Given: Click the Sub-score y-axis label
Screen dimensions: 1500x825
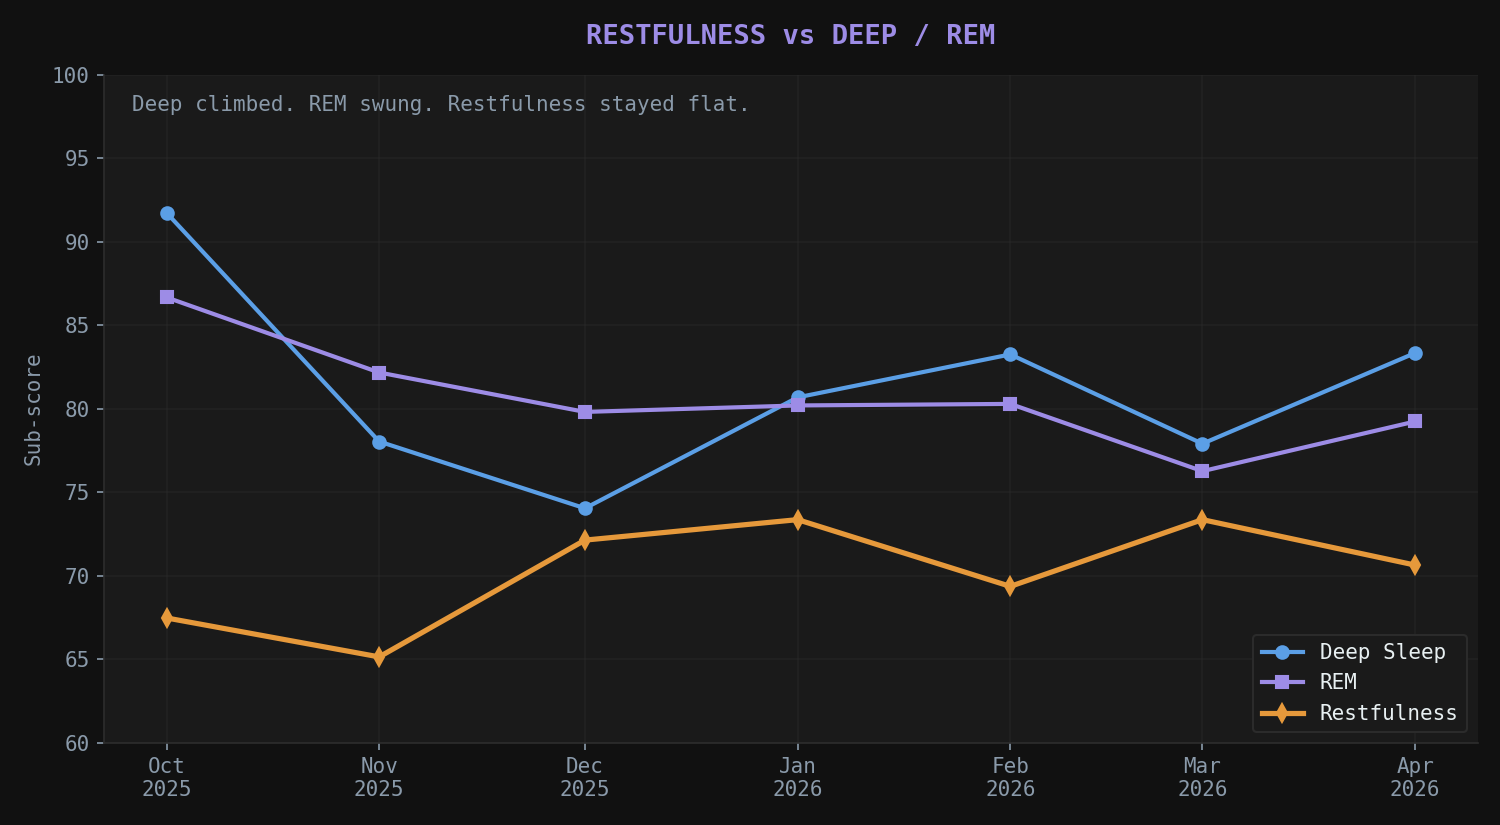Looking at the screenshot, I should 33,409.
